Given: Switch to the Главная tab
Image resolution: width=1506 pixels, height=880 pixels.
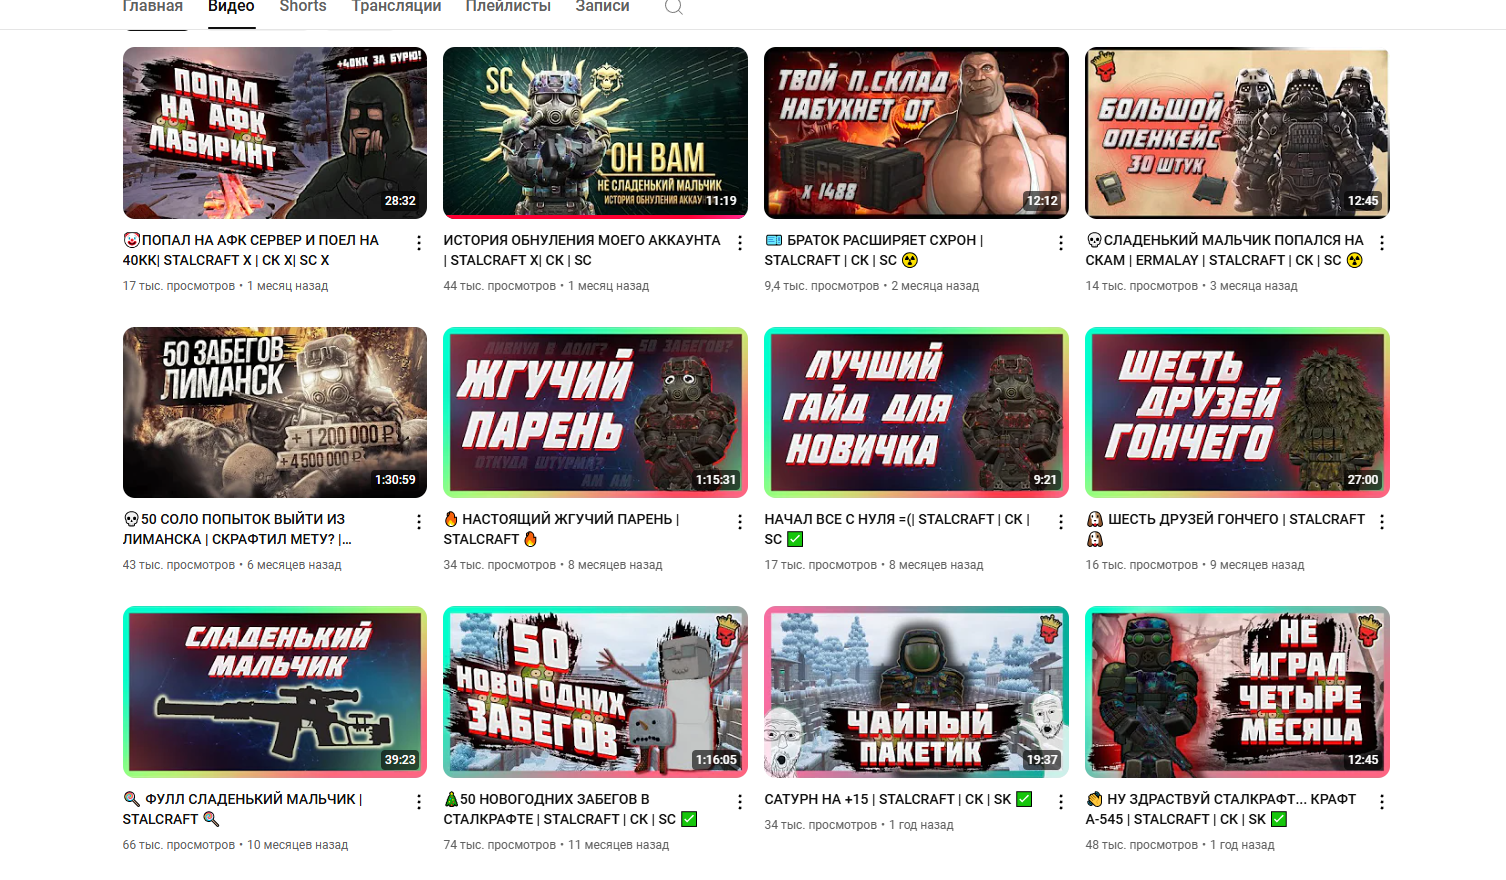Looking at the screenshot, I should [x=153, y=7].
